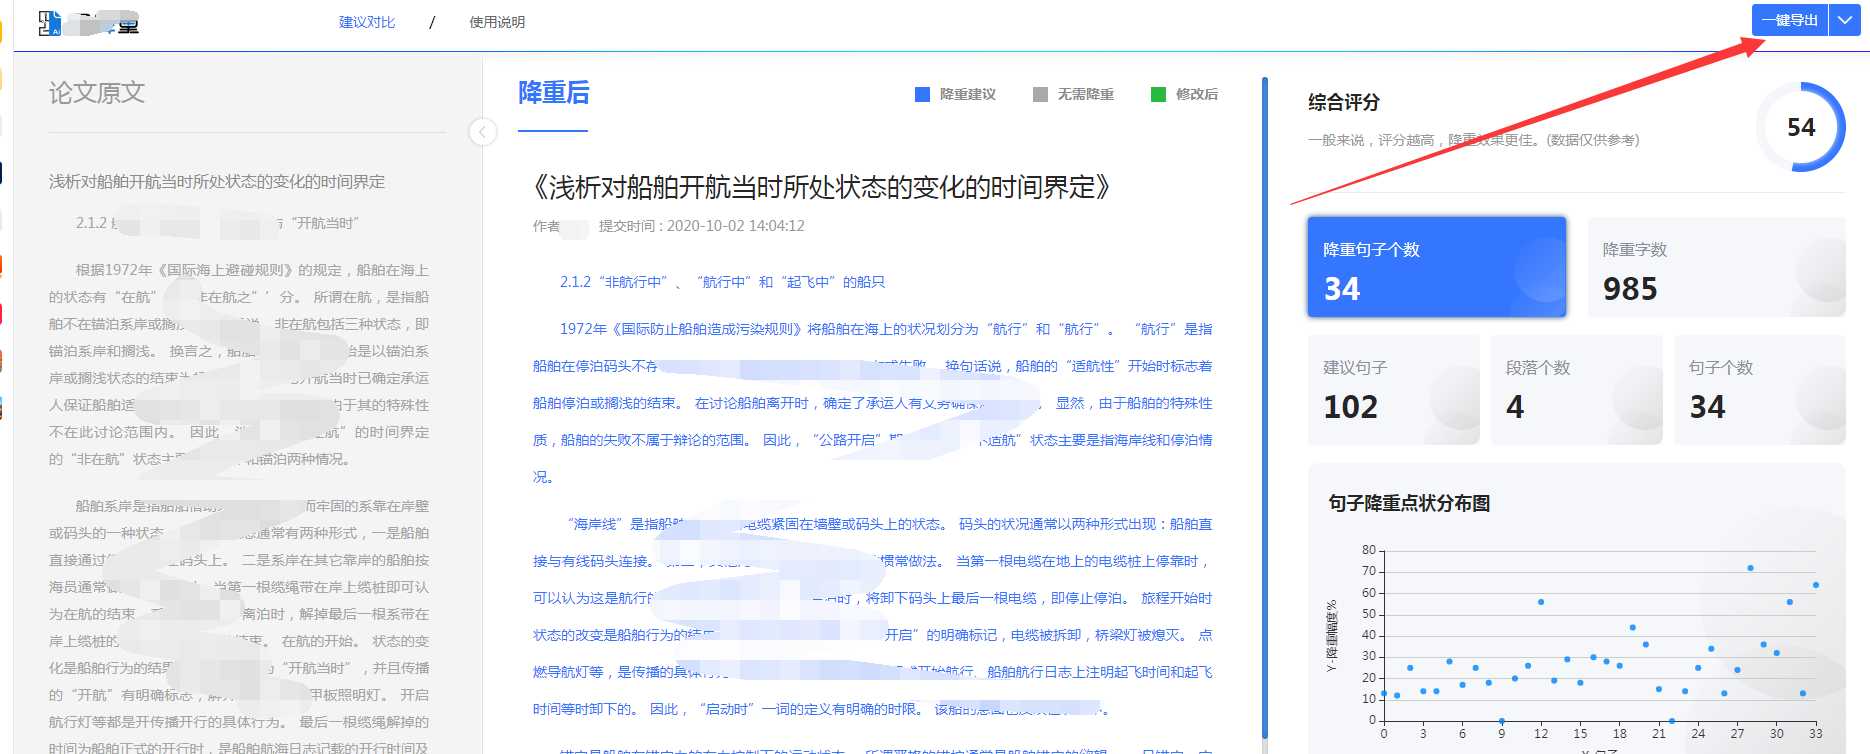Screen dimensions: 1870x754
Task: Click the gray 无需降重 legend swatch
Action: pyautogui.click(x=1040, y=94)
